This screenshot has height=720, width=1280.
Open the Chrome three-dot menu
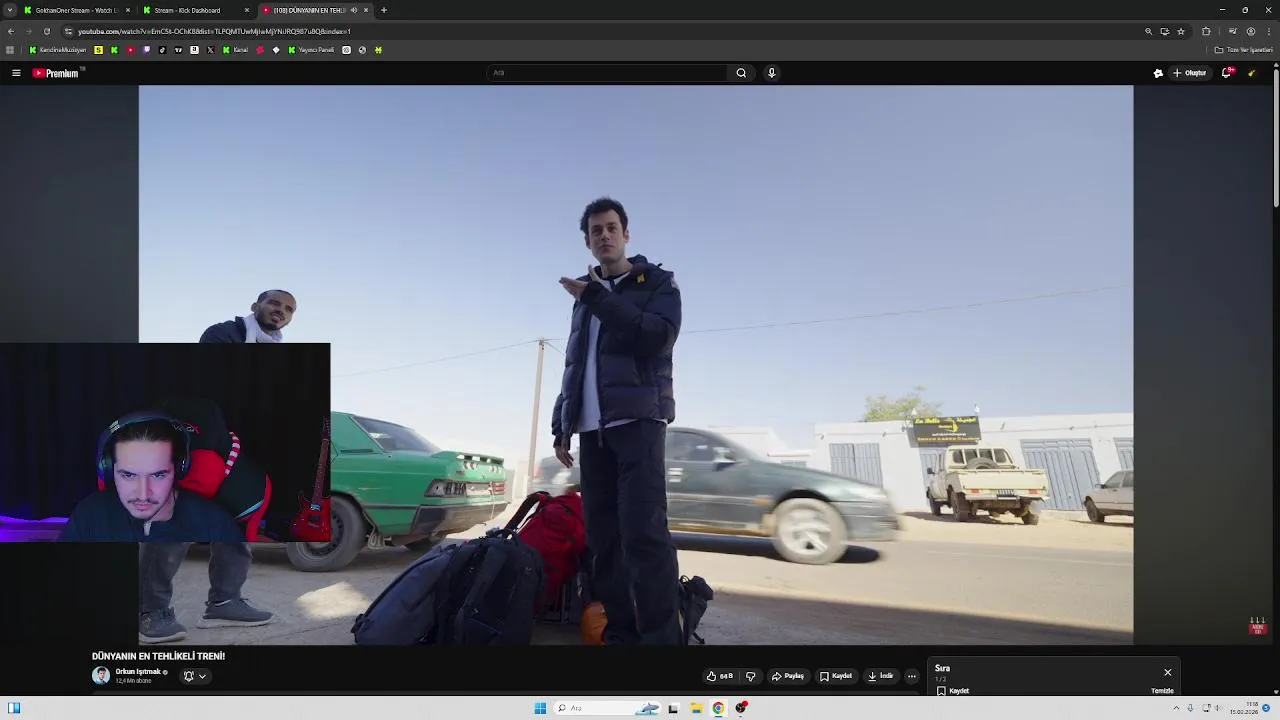point(1269,31)
